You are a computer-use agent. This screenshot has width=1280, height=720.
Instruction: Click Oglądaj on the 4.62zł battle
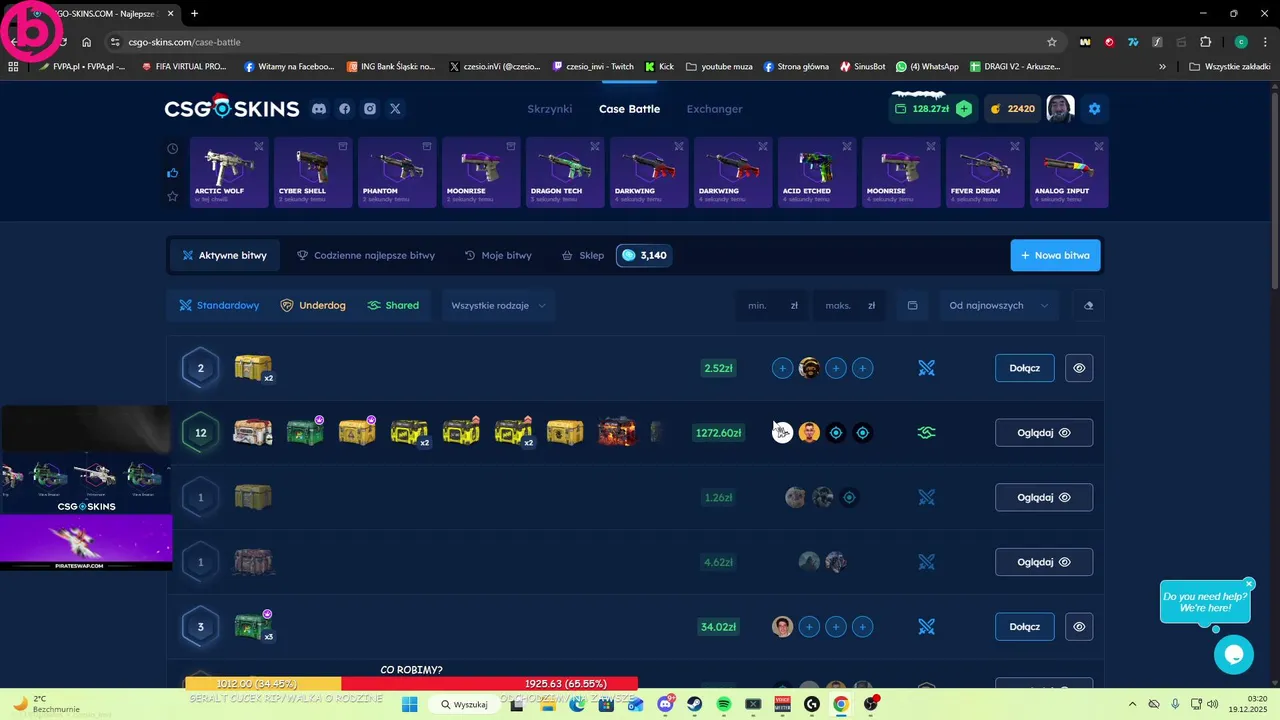(1044, 562)
